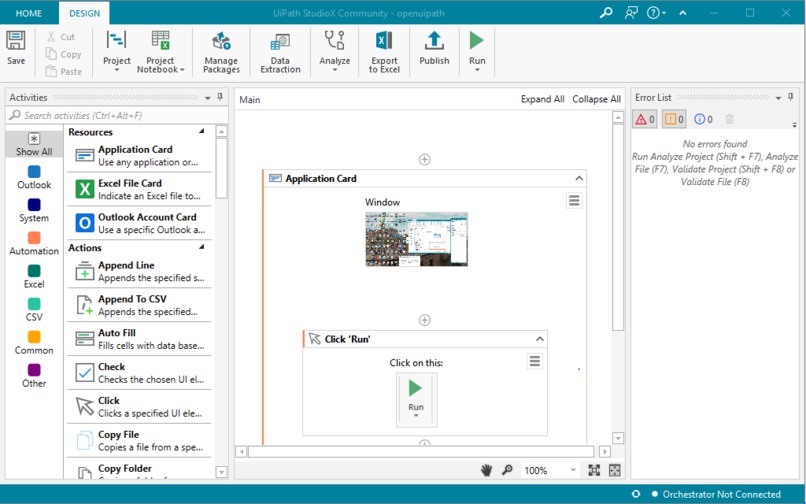Select the Append Line activity
This screenshot has width=806, height=504.
[x=139, y=271]
